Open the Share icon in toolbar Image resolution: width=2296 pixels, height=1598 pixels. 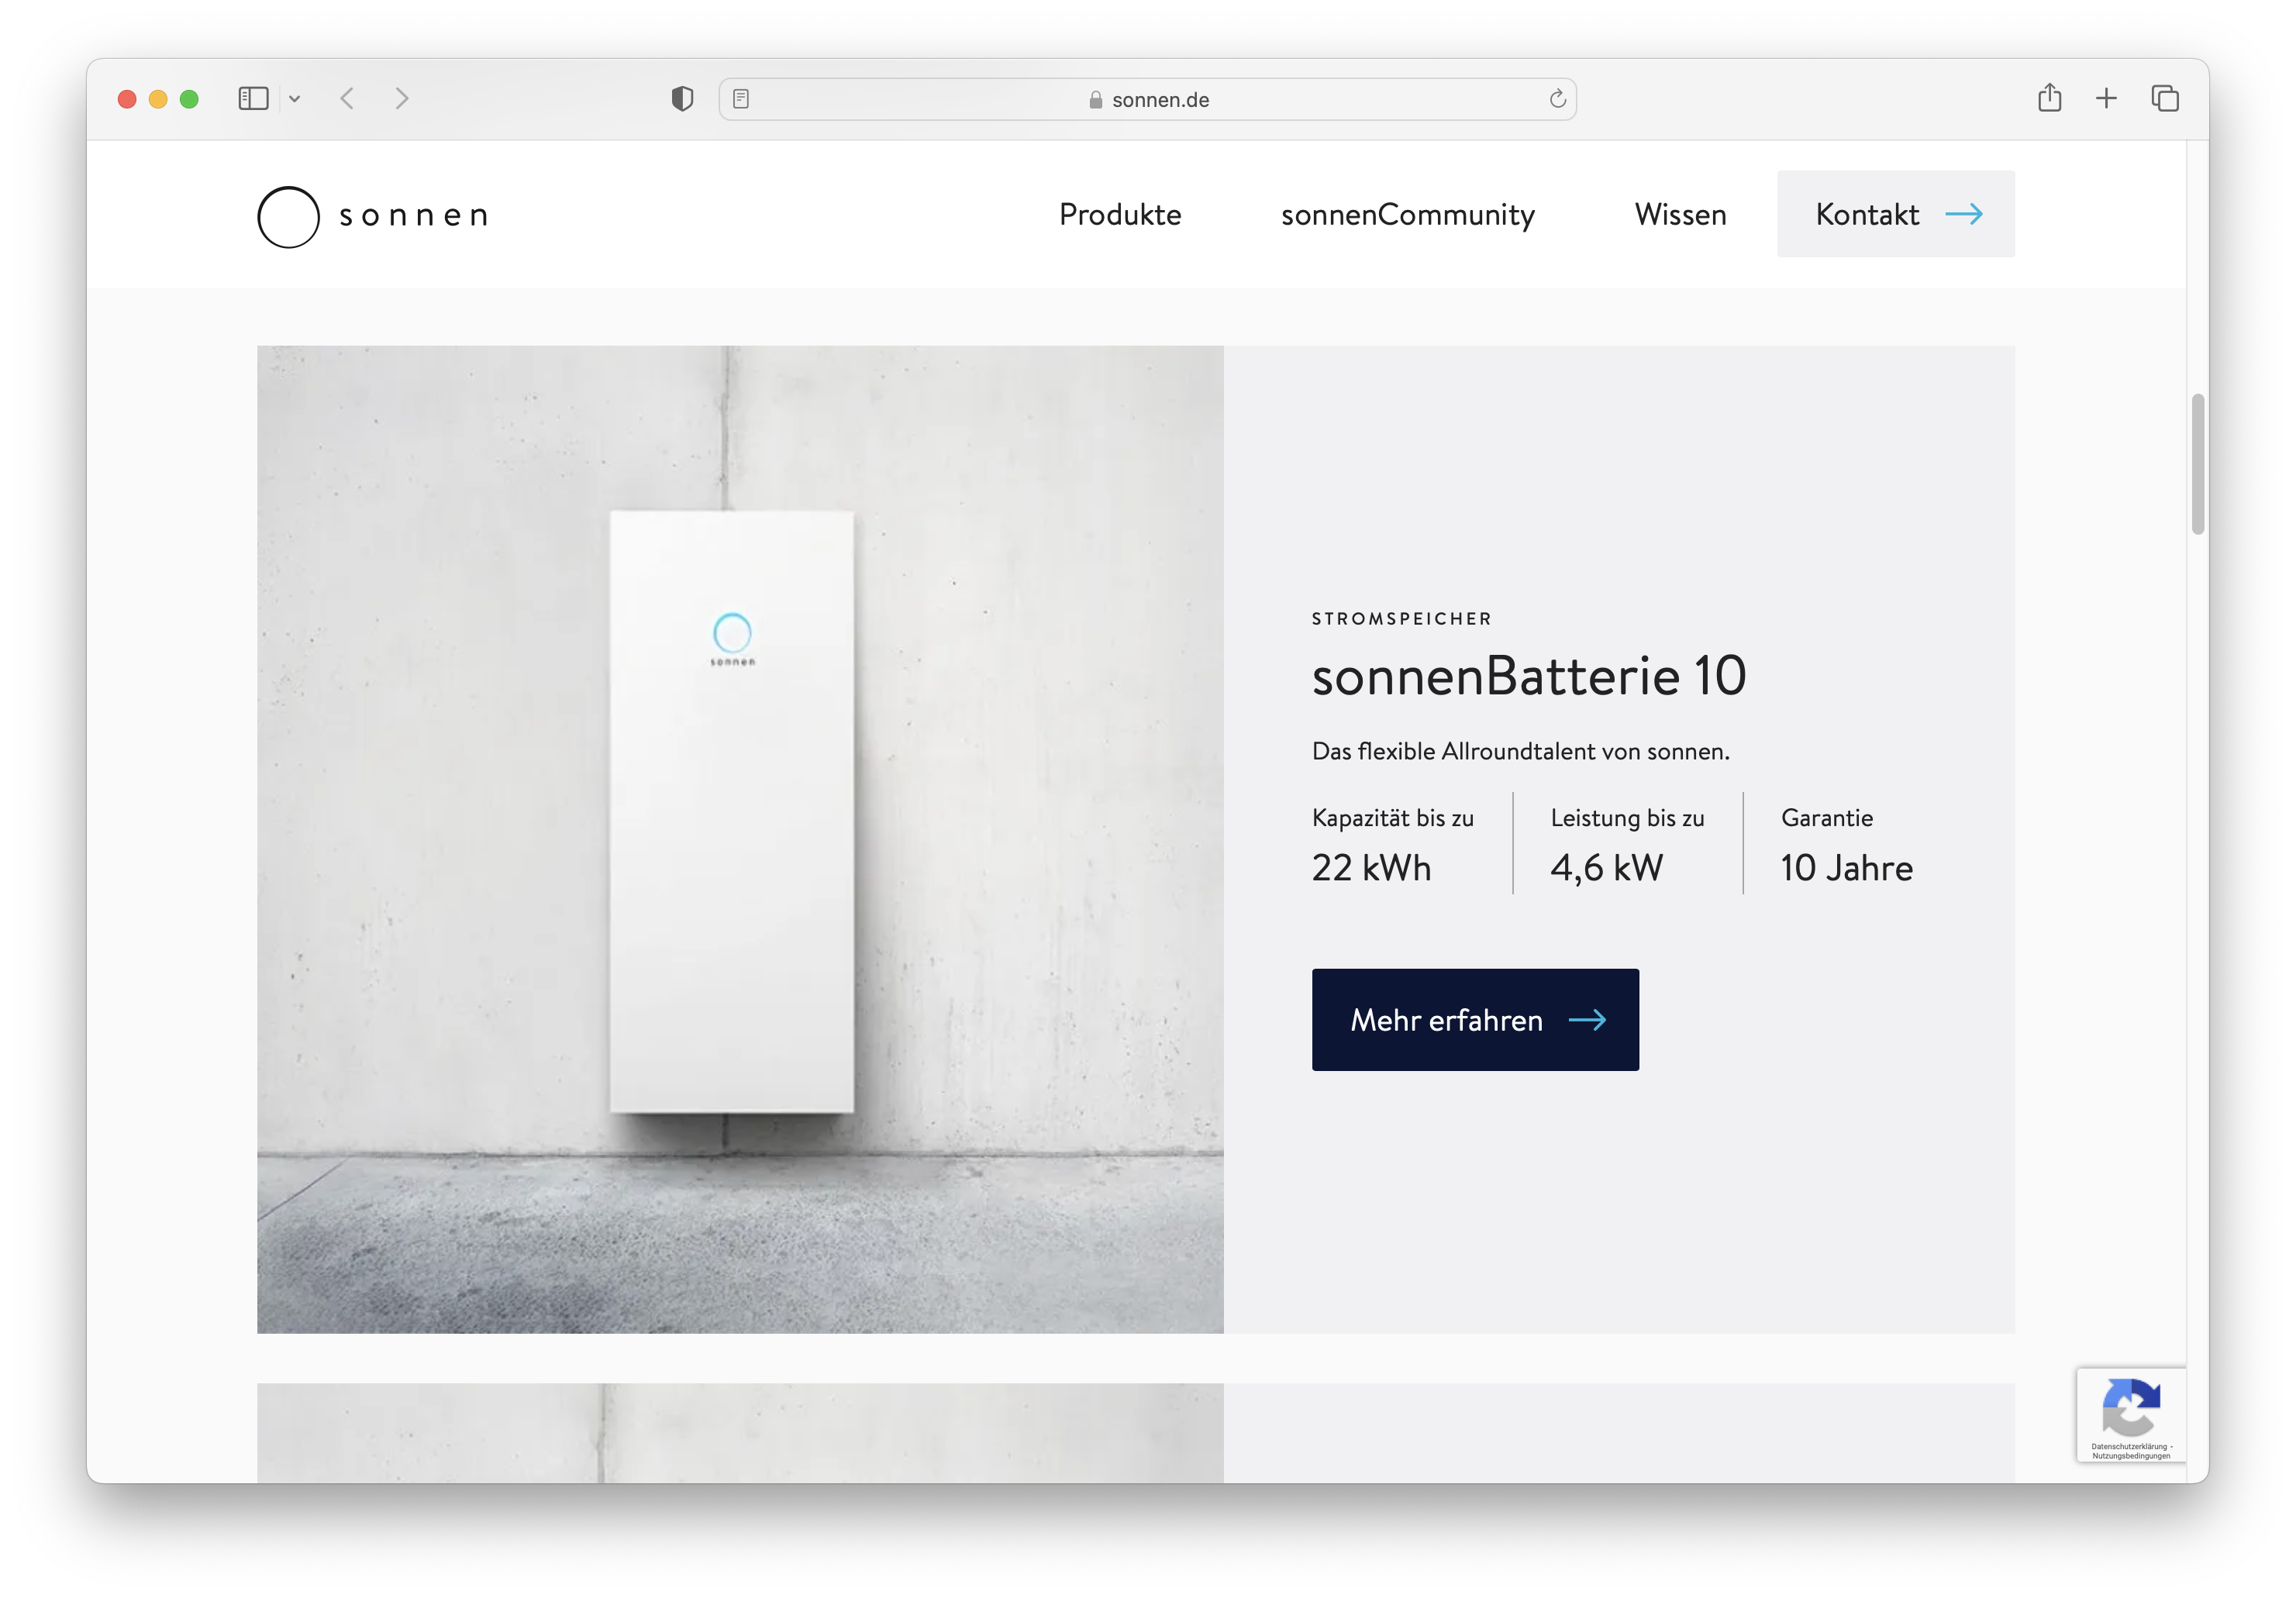click(x=2049, y=97)
